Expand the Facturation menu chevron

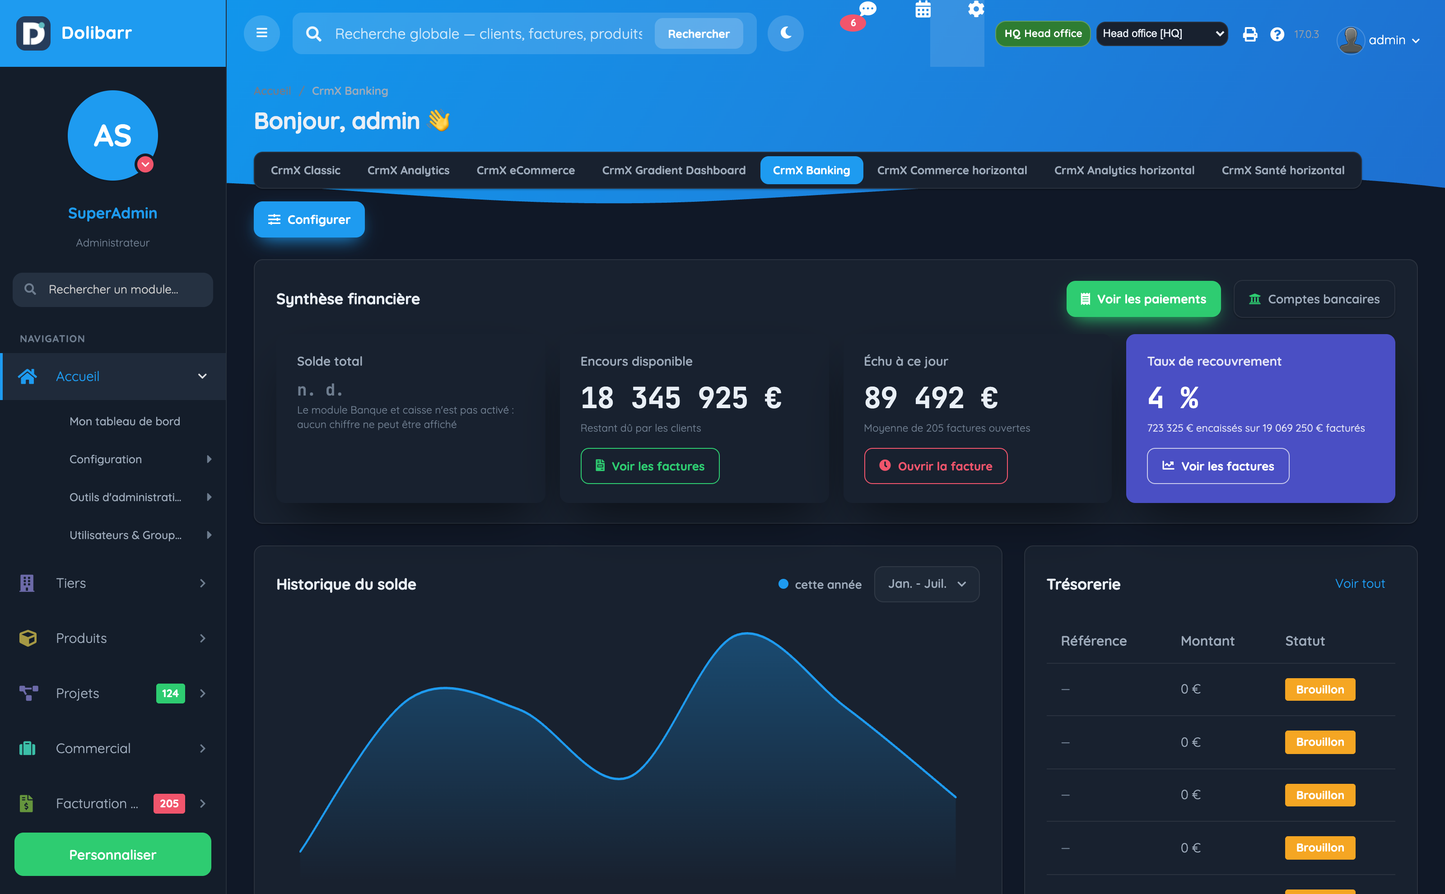(x=202, y=803)
